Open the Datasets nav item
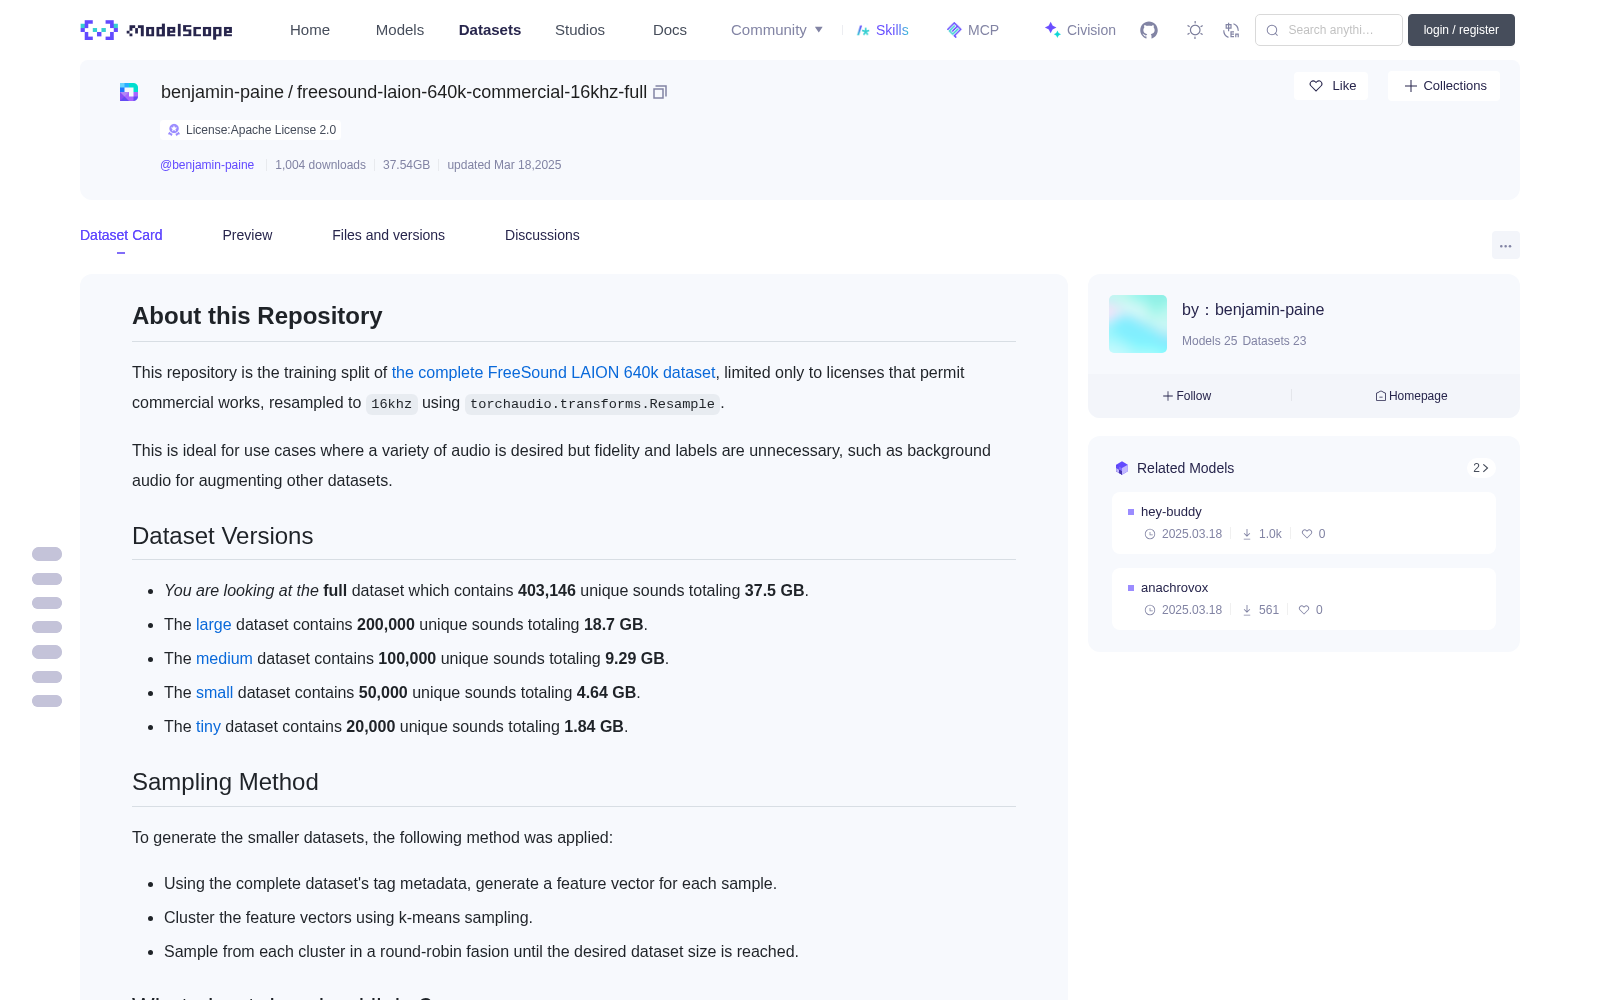This screenshot has width=1600, height=1000. (x=490, y=30)
